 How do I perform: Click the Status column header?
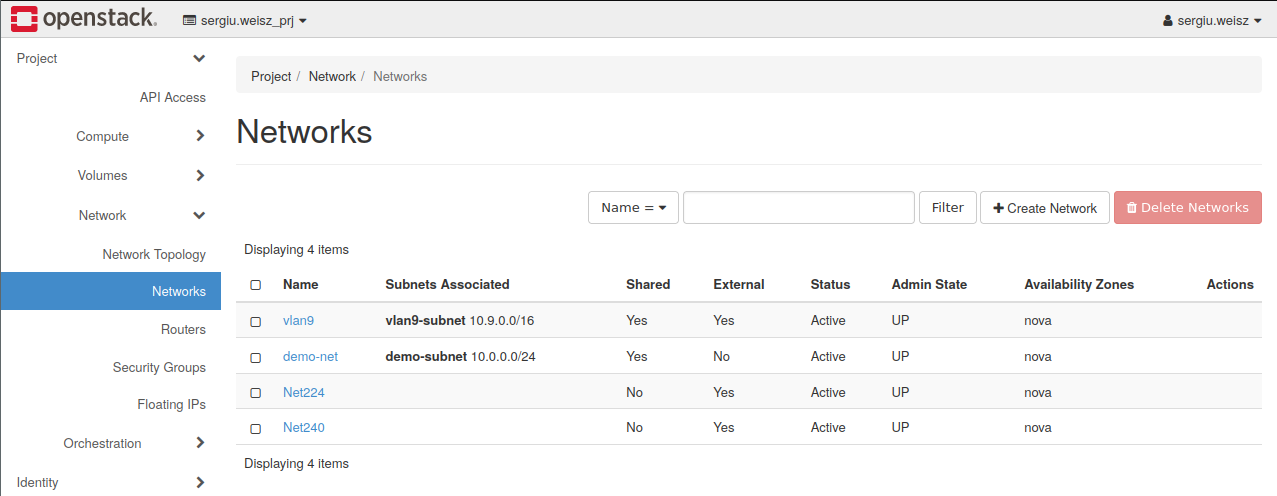[x=830, y=284]
